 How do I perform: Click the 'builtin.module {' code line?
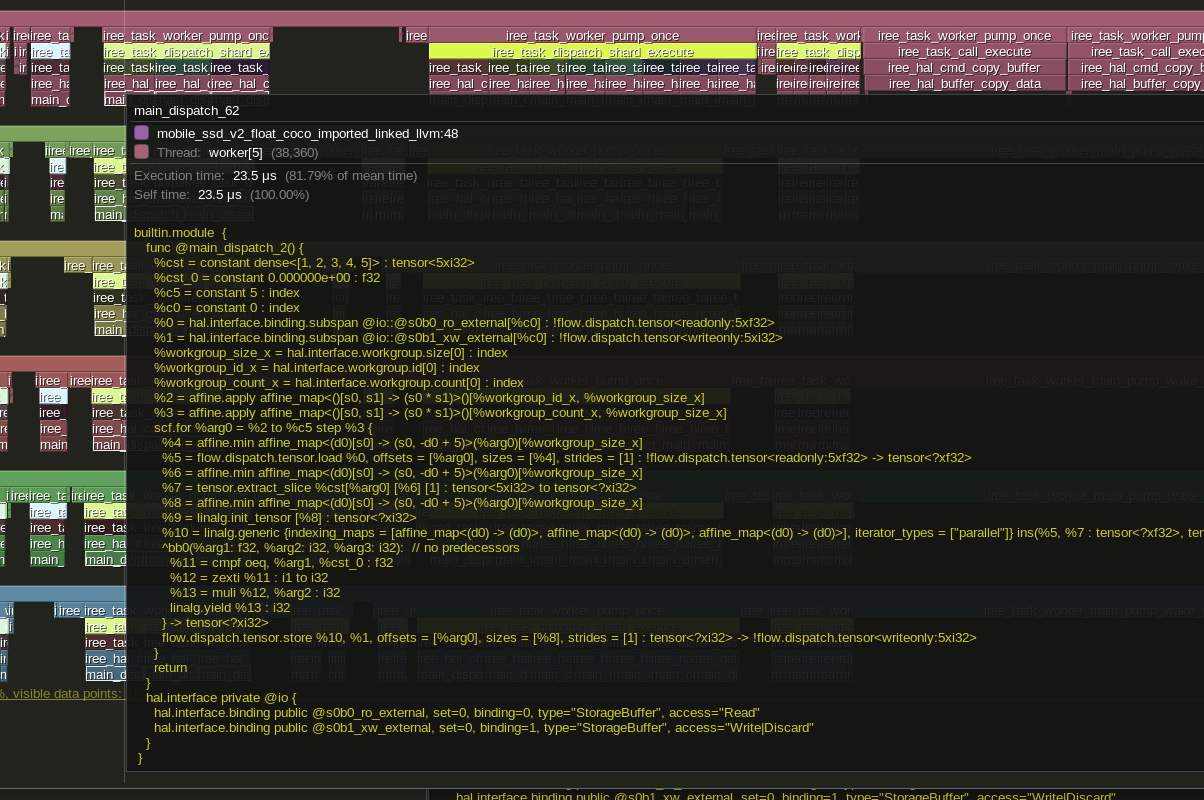click(x=181, y=232)
